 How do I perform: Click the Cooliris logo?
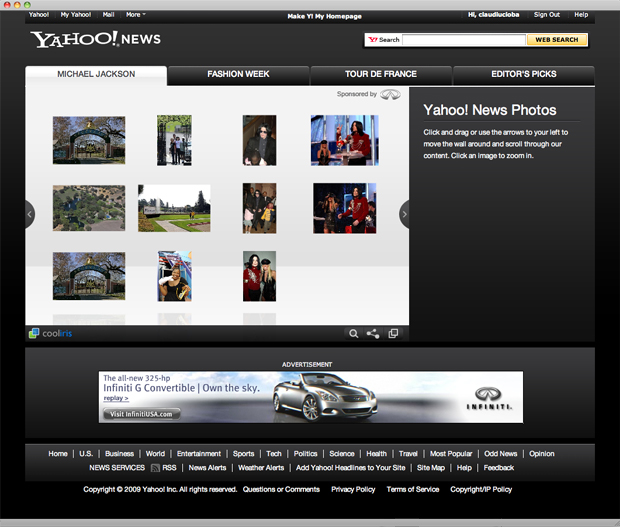[52, 334]
